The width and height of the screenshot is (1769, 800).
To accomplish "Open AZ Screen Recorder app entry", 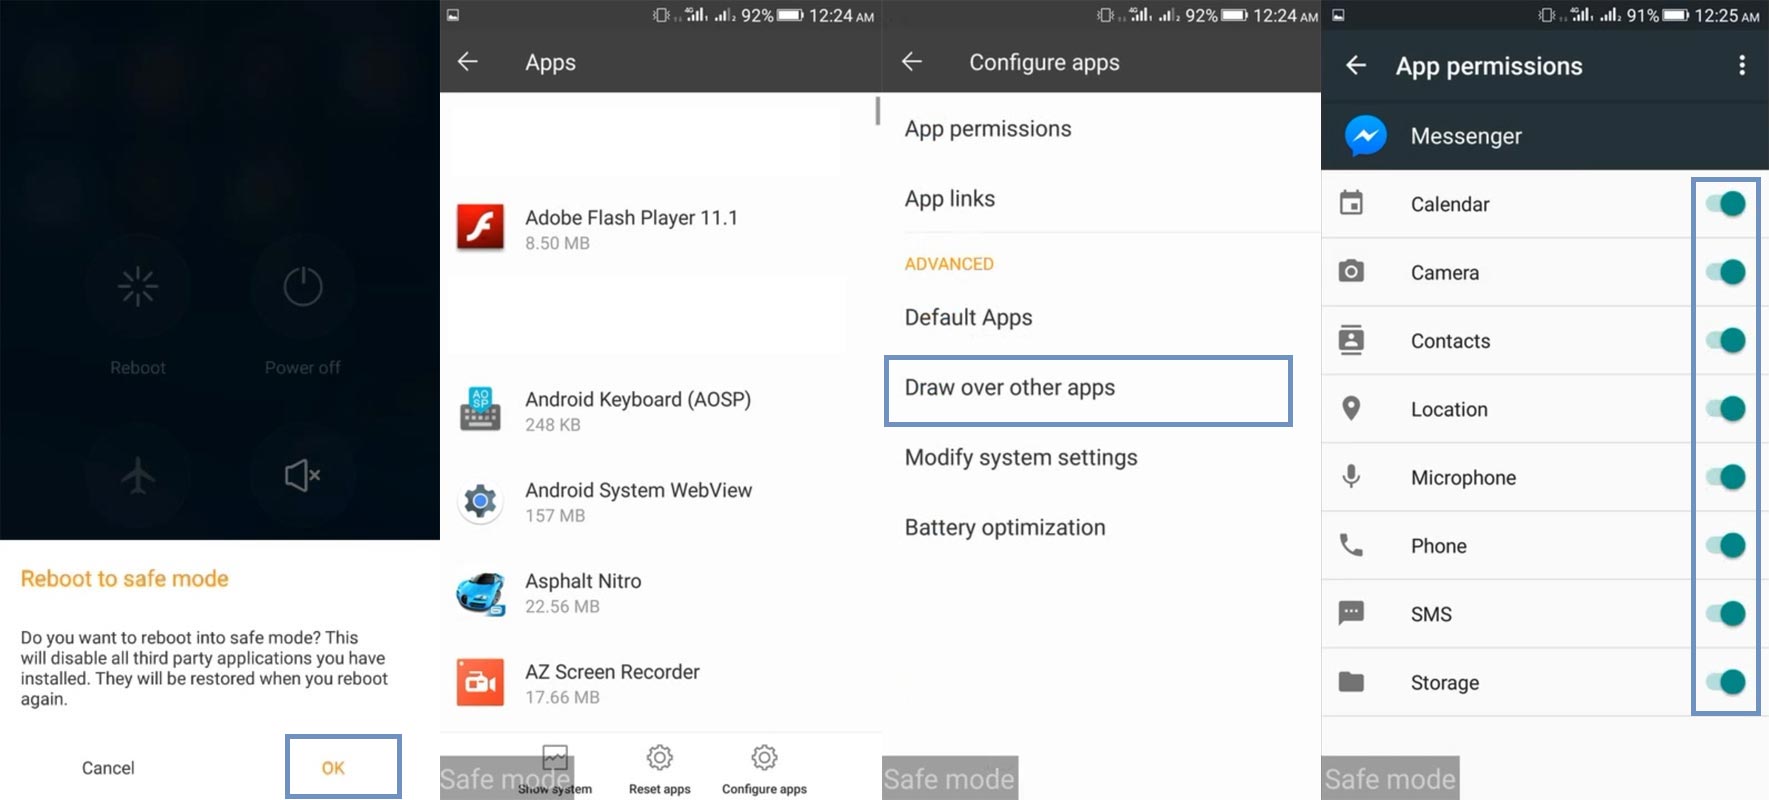I will (612, 683).
